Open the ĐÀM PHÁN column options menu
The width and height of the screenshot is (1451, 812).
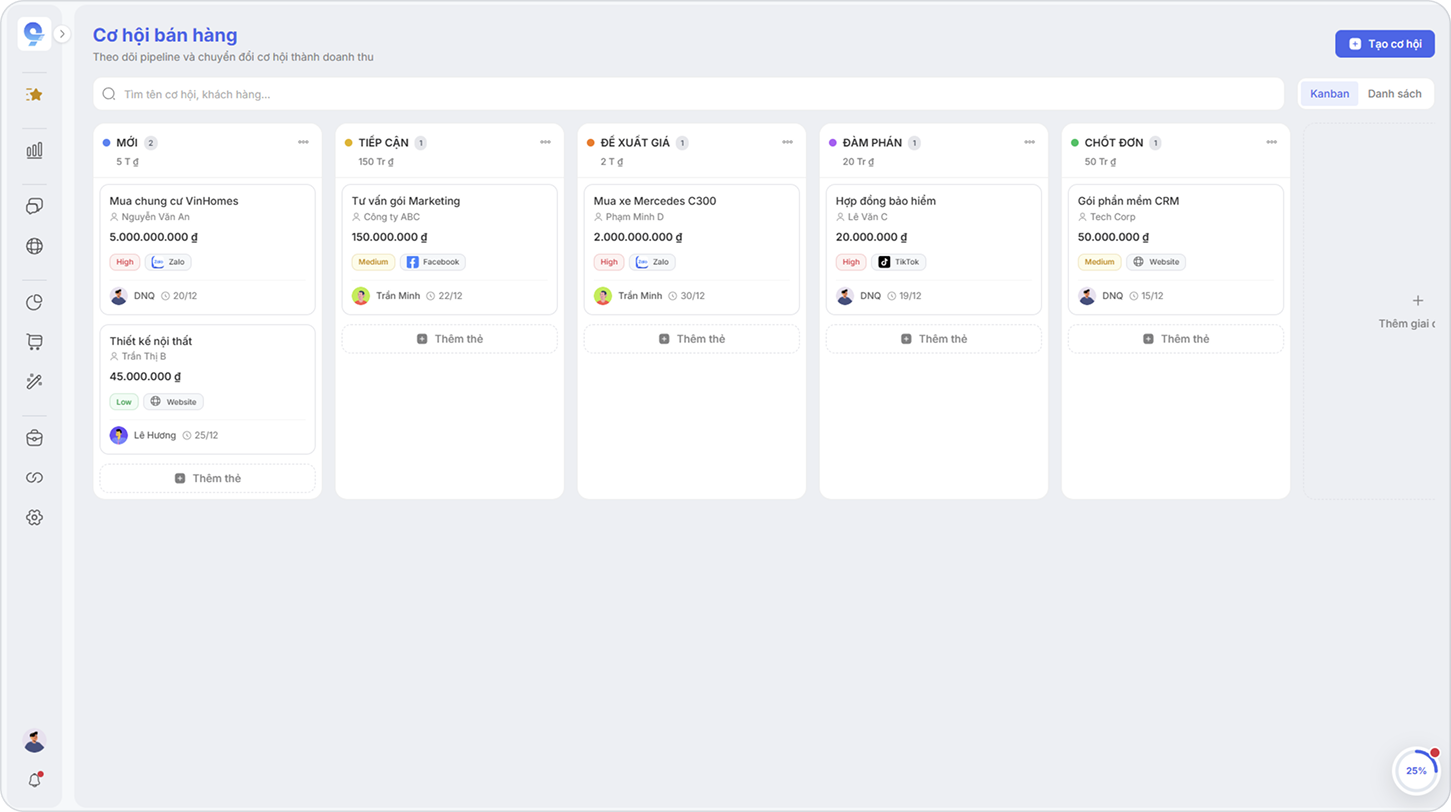(1029, 143)
